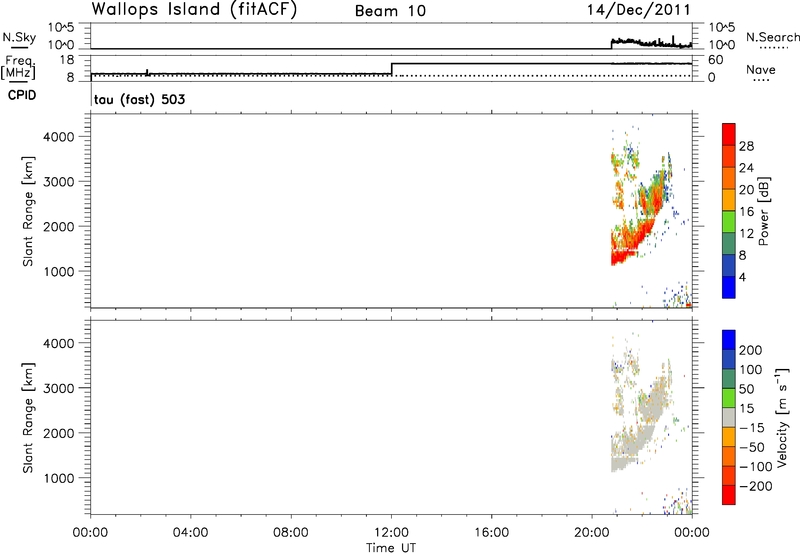The image size is (800, 554).
Task: Click the 28 label on Power colorbar
Action: pyautogui.click(x=746, y=146)
